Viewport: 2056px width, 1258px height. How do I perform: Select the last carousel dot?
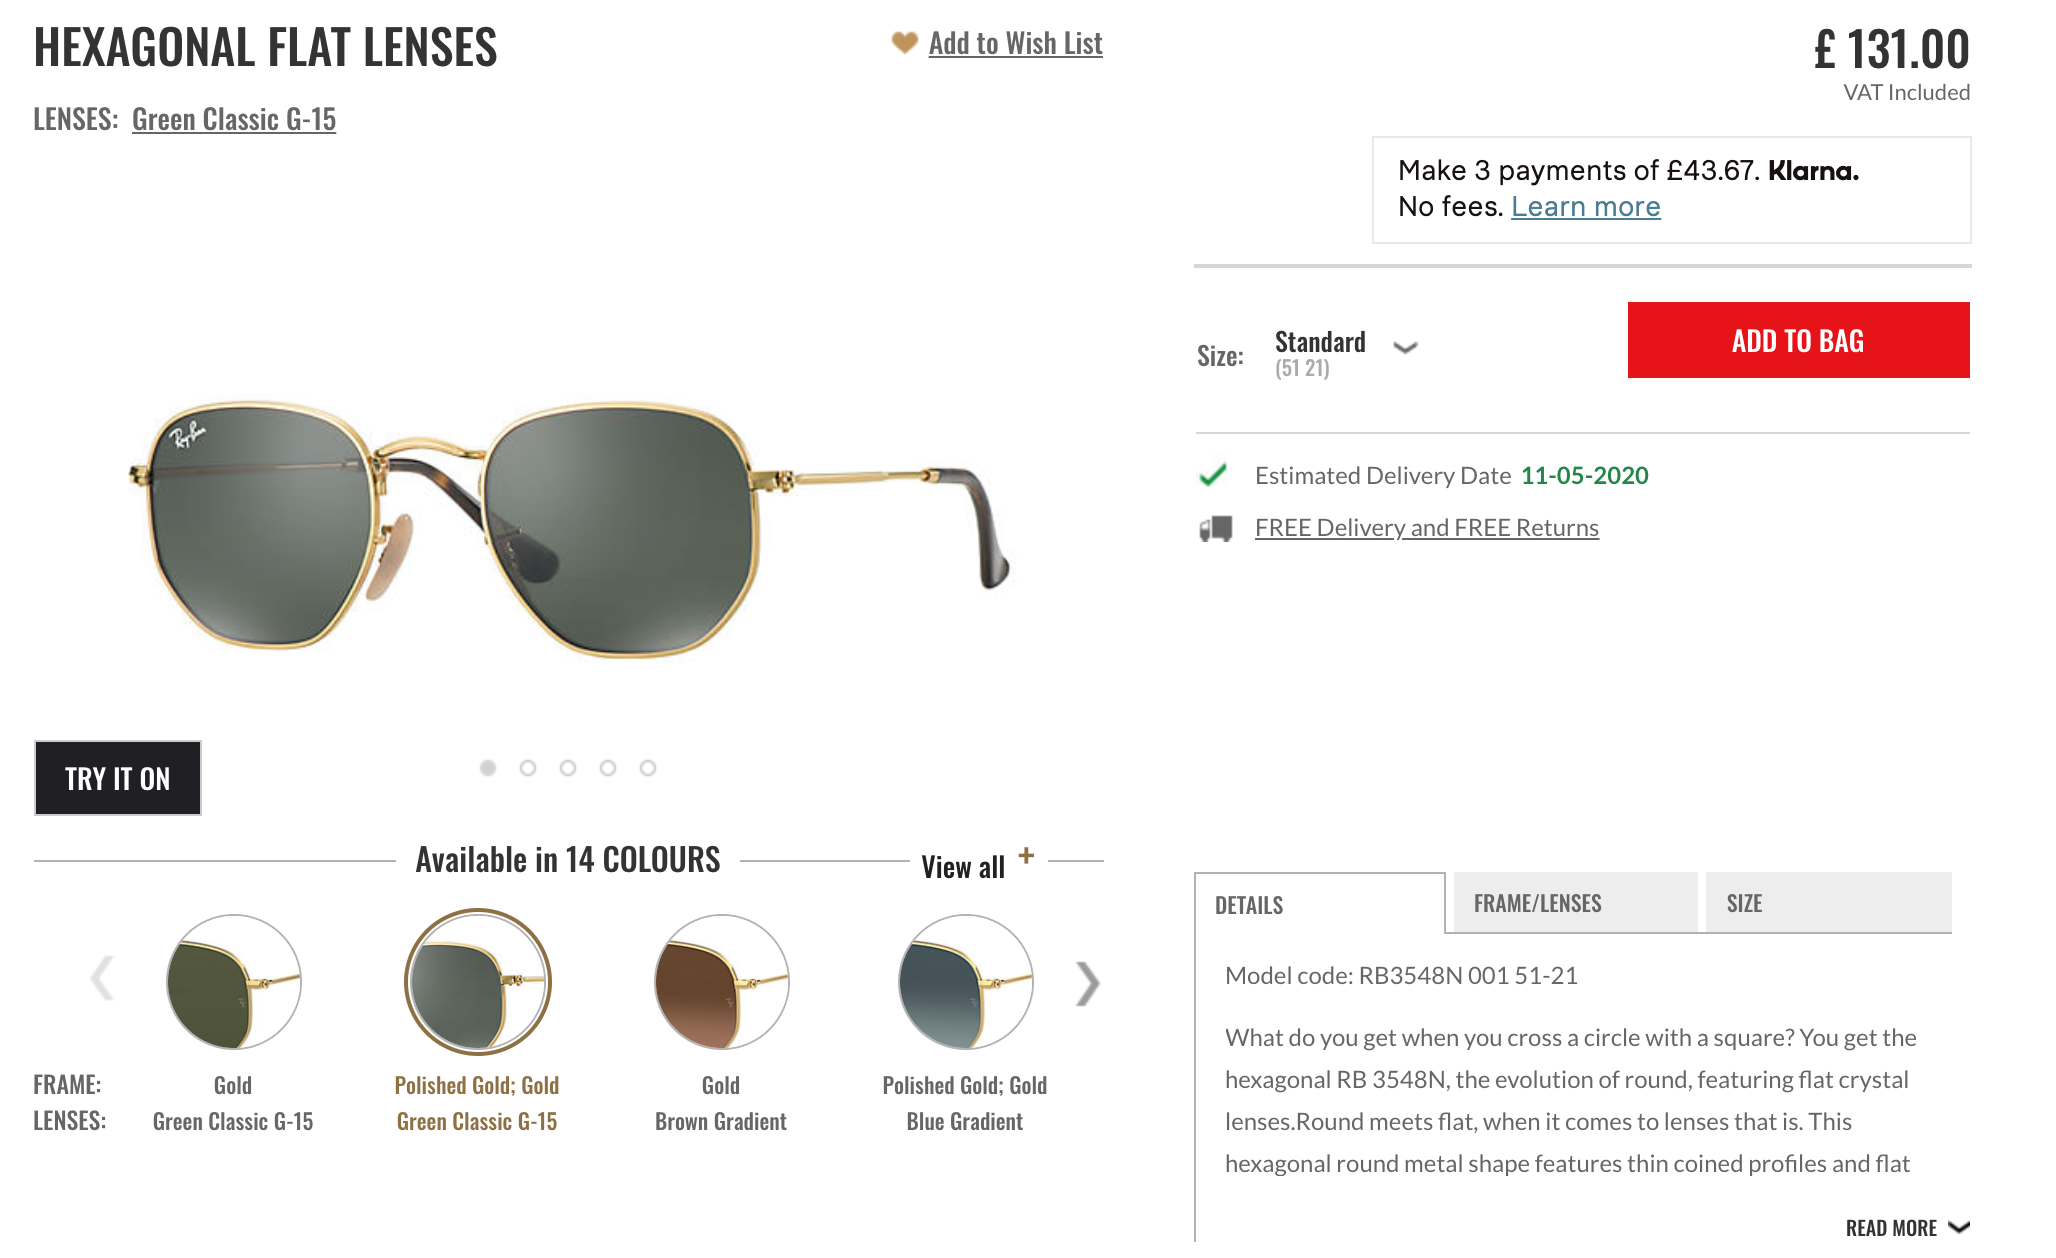tap(651, 768)
